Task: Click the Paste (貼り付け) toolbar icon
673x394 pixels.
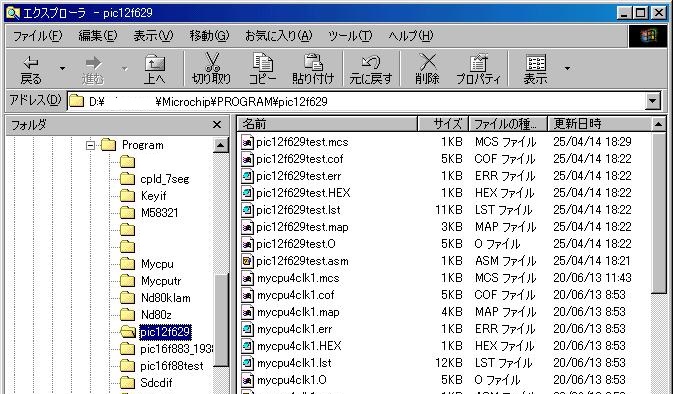Action: pyautogui.click(x=313, y=63)
